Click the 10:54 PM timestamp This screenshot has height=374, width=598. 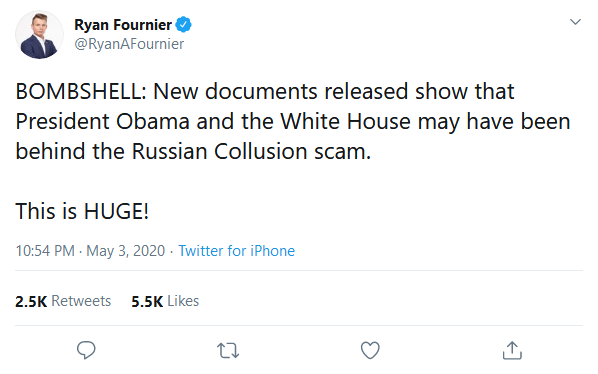(x=45, y=251)
